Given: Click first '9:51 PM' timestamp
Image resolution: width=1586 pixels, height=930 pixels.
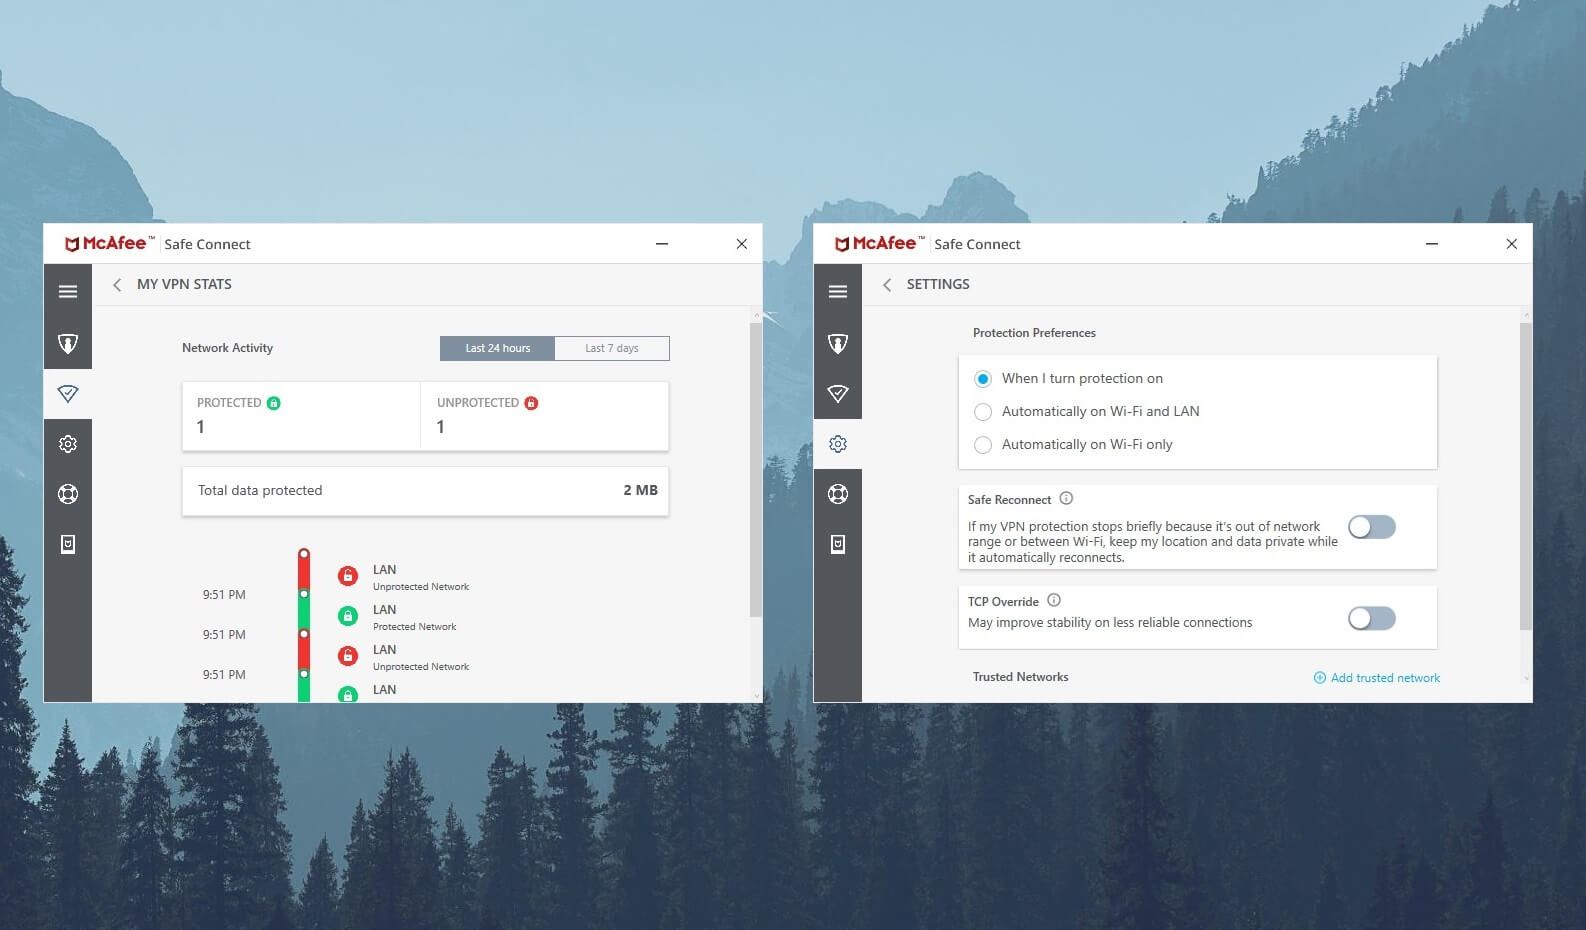Looking at the screenshot, I should click(224, 595).
